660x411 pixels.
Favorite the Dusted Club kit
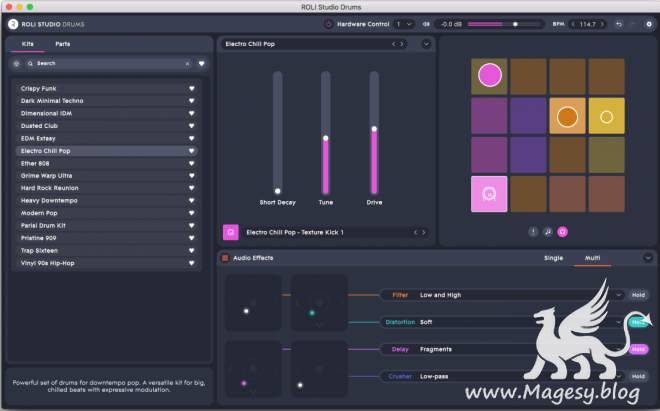[192, 126]
